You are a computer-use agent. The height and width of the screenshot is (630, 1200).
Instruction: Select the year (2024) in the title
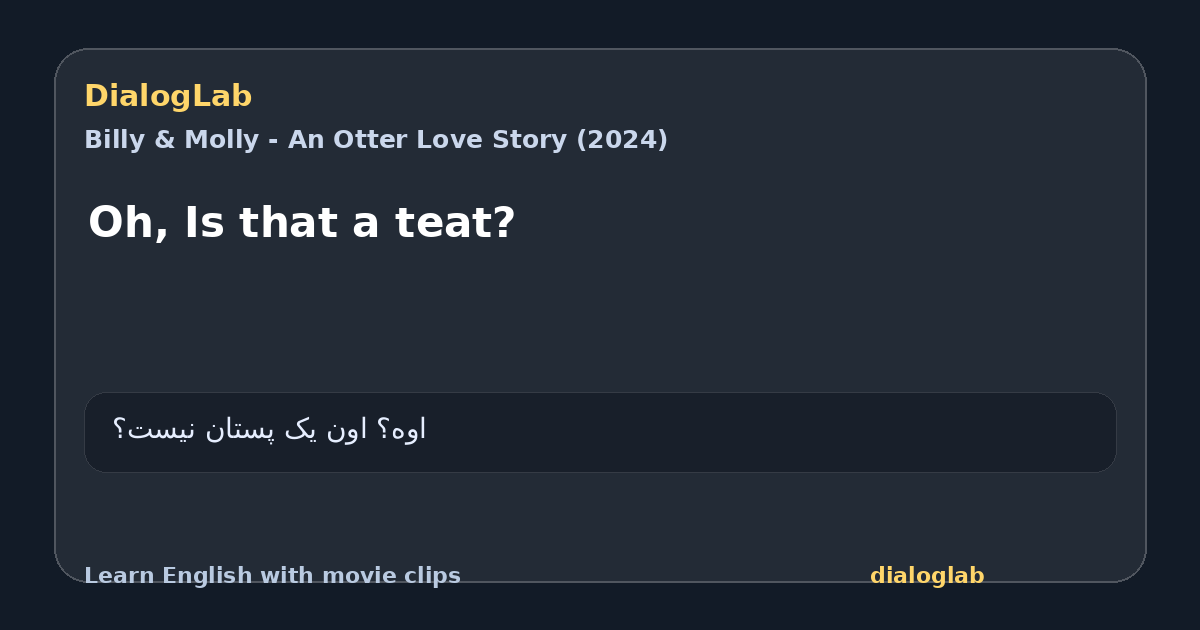click(x=621, y=140)
